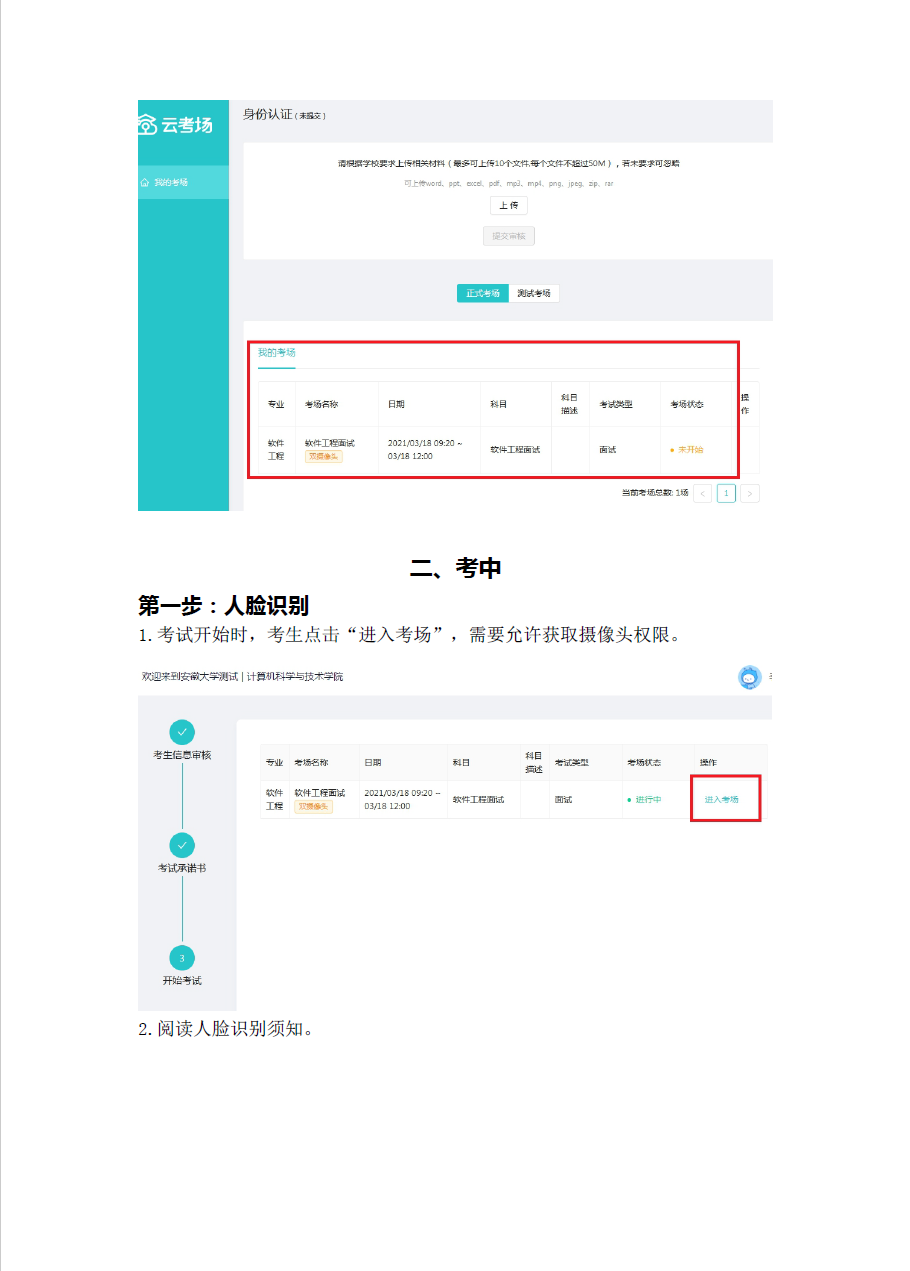Click 软件工程 major cell in the 未开始 row
The width and height of the screenshot is (910, 1271).
tap(276, 449)
